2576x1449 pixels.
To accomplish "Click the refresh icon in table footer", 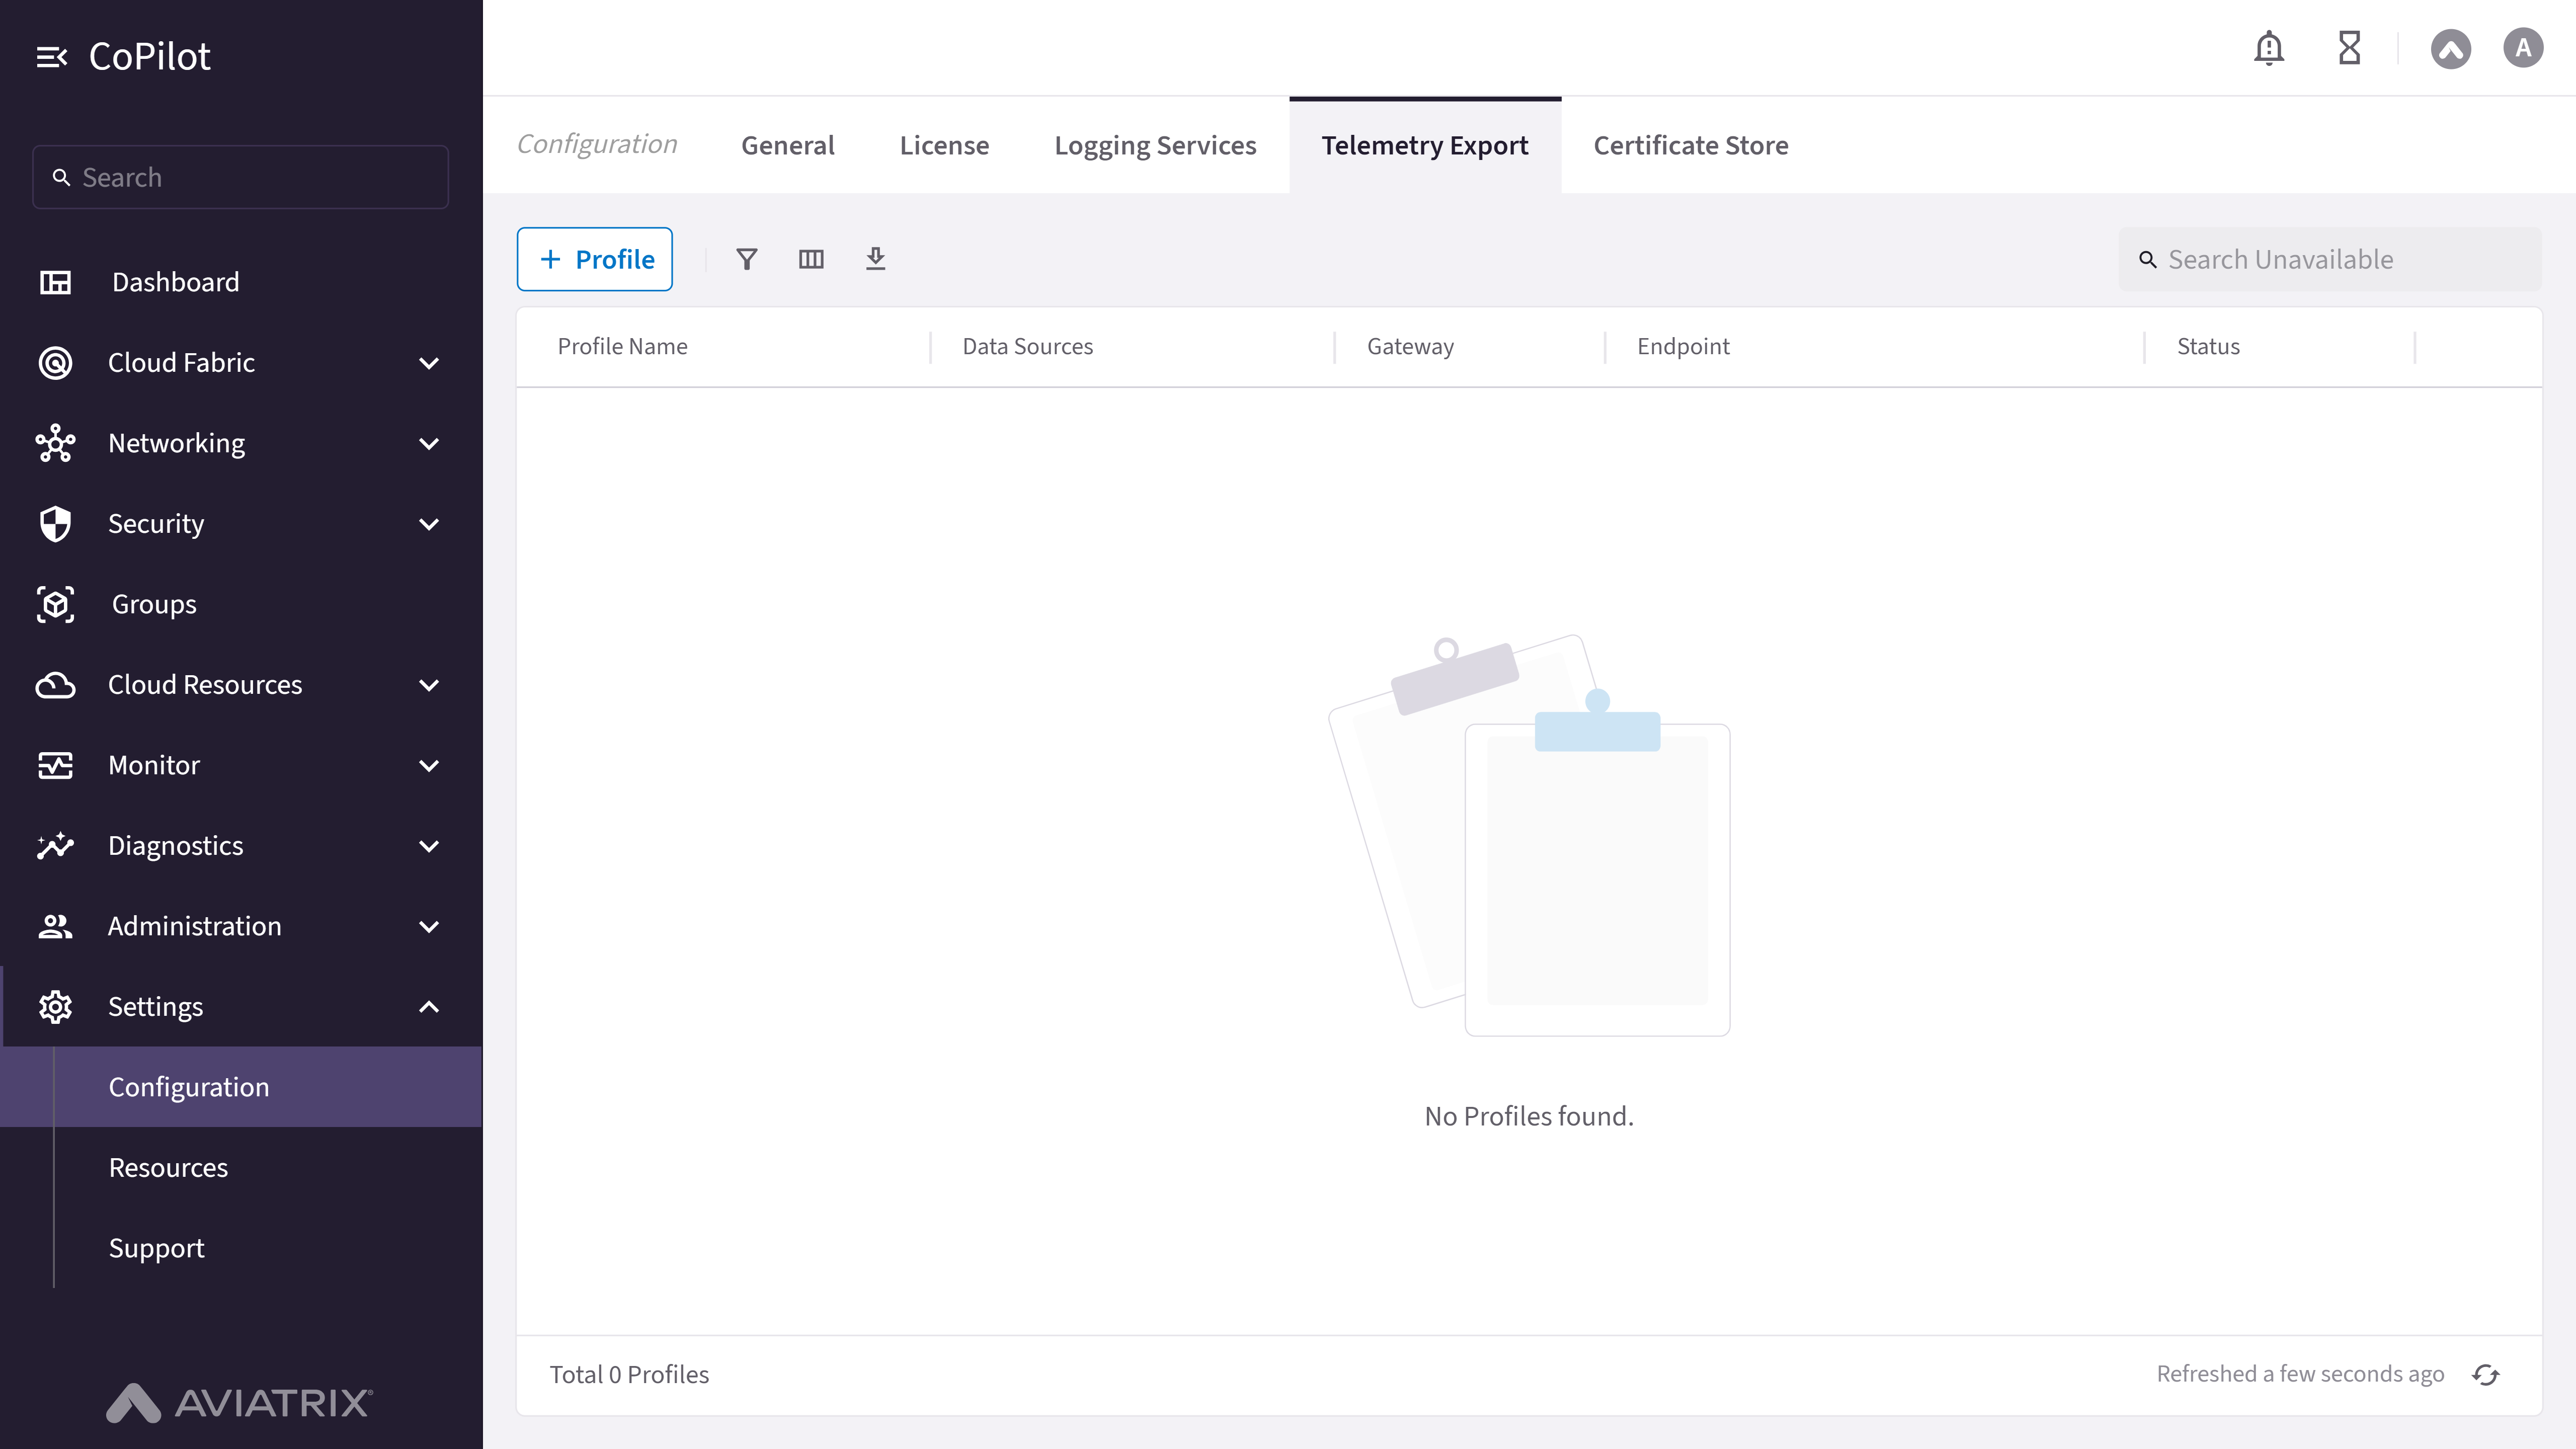I will (x=2486, y=1375).
